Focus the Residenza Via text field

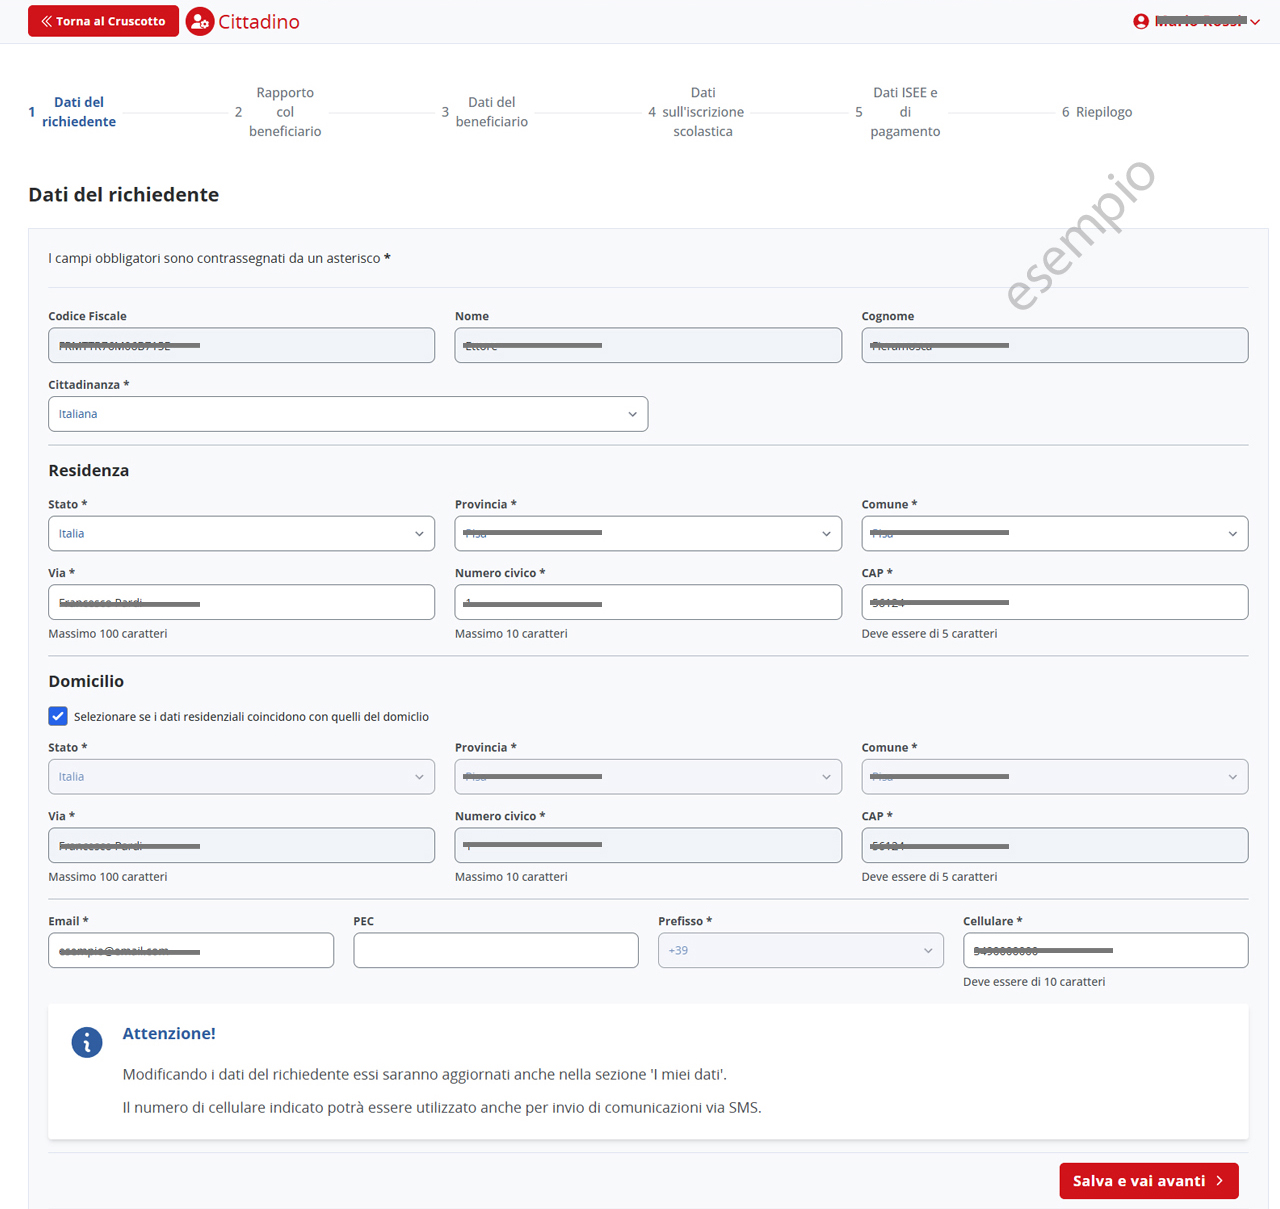coord(241,602)
